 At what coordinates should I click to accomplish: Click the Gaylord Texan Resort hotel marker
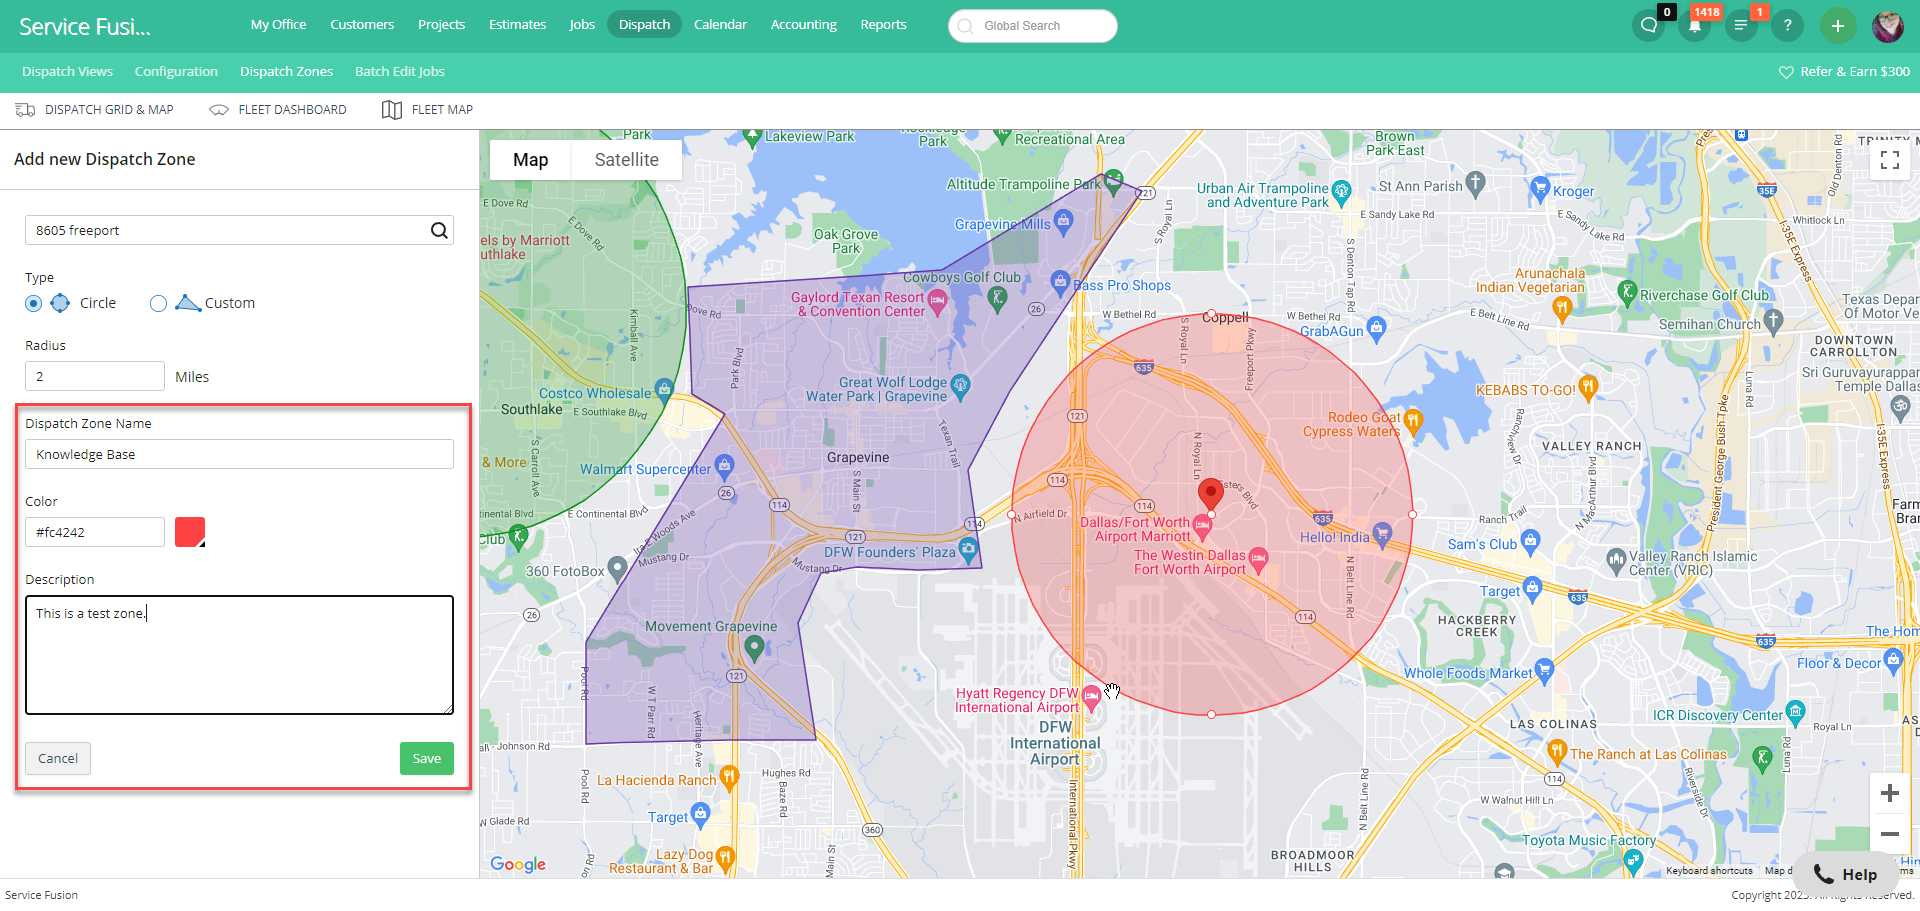[x=937, y=301]
